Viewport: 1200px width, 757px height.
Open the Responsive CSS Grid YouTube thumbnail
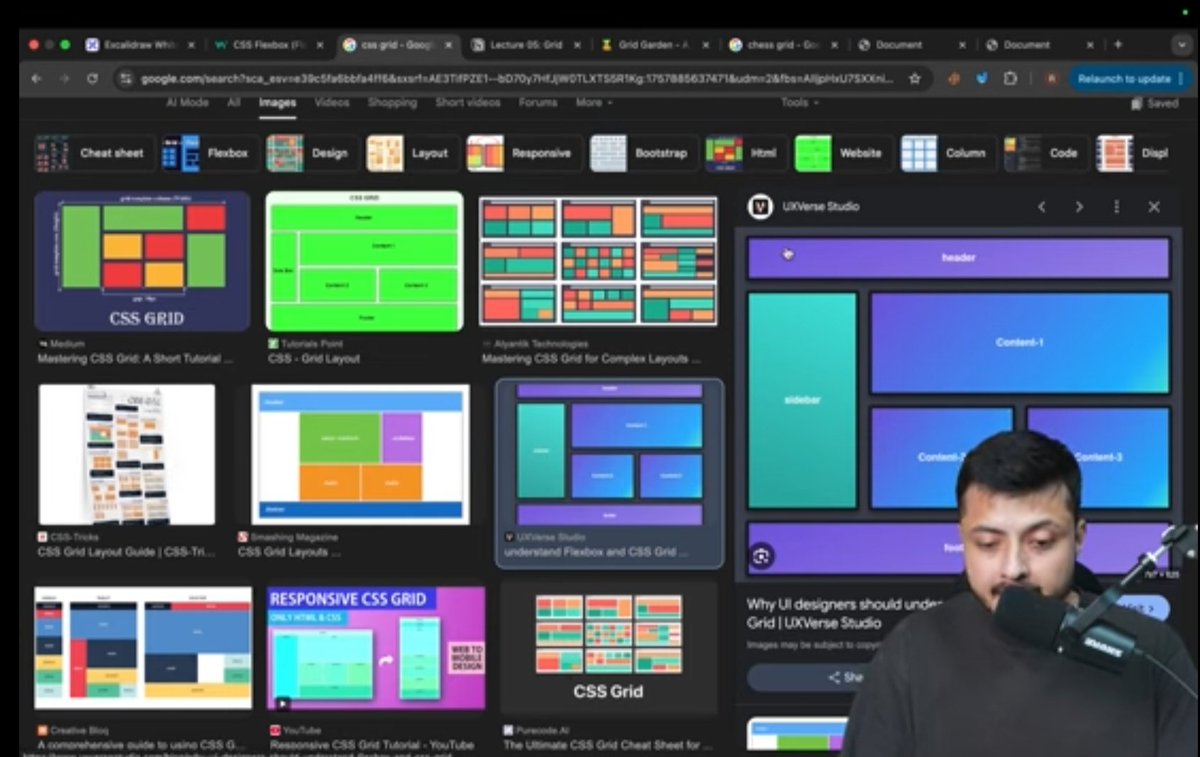[376, 649]
